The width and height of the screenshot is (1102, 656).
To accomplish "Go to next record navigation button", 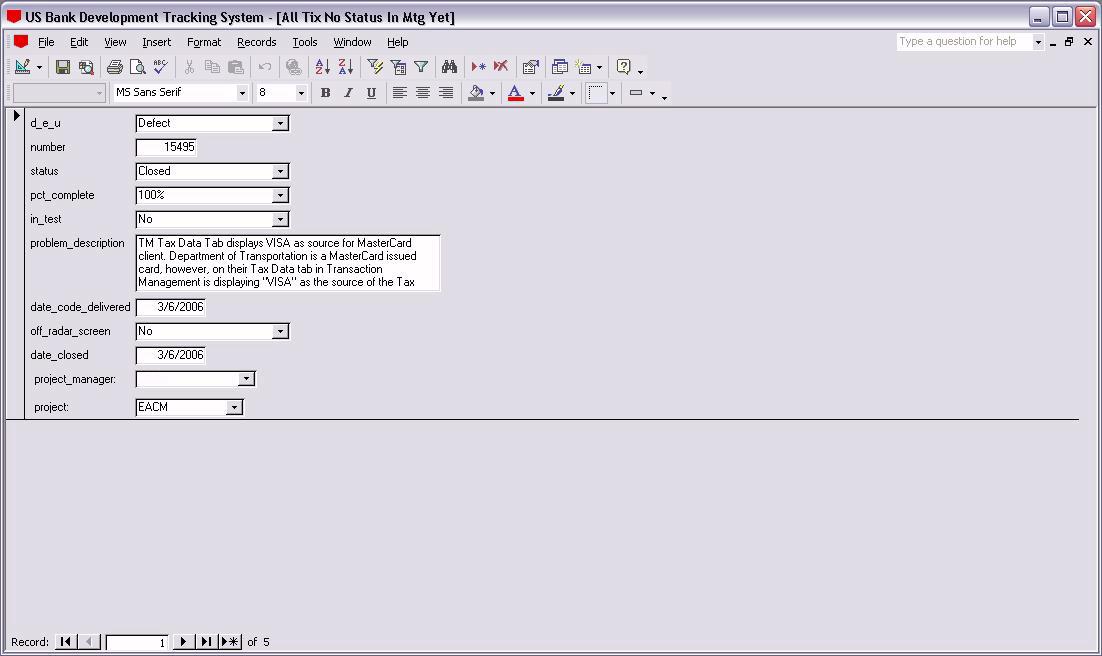I will (x=183, y=642).
